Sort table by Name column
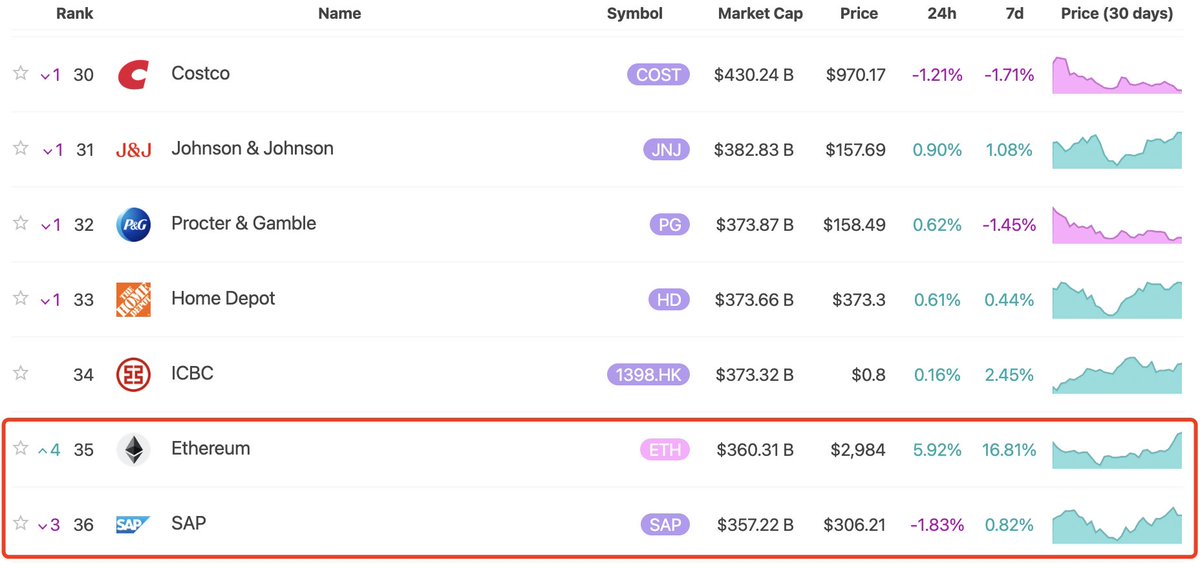The width and height of the screenshot is (1200, 569). point(339,14)
